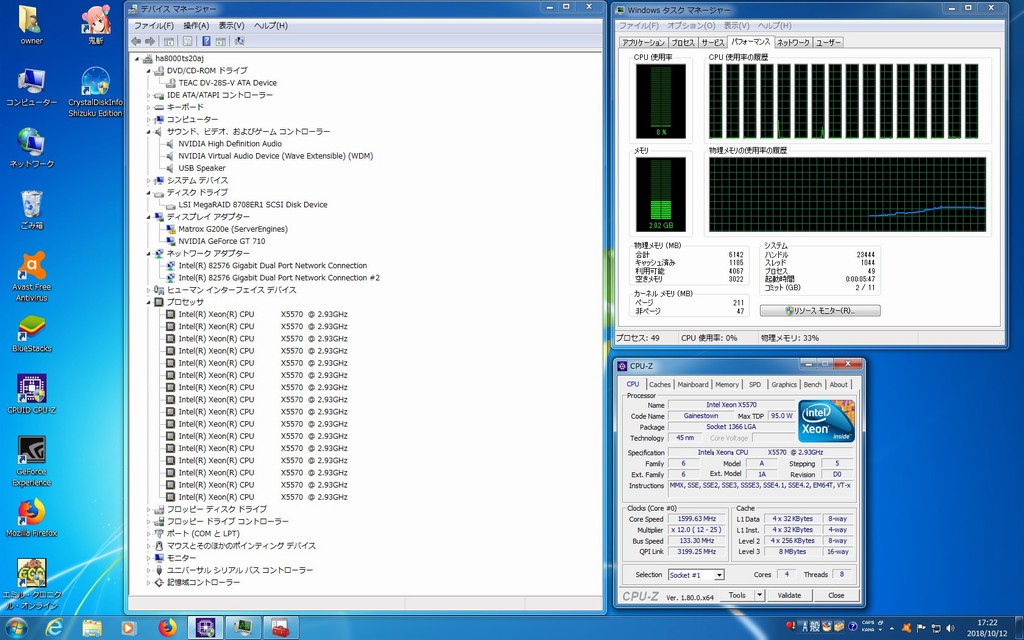Open the Mozilla Firefox desktop icon
Viewport: 1024px width, 640px height.
pyautogui.click(x=31, y=518)
